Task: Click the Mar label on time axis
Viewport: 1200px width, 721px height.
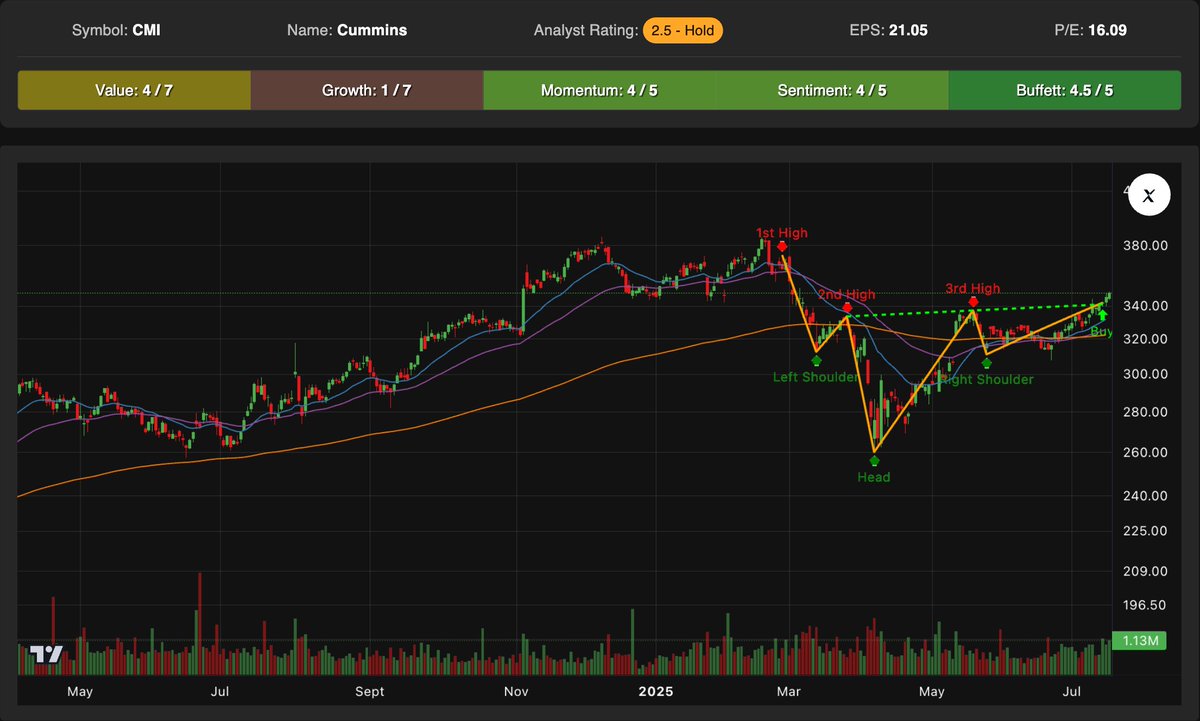Action: (x=790, y=692)
